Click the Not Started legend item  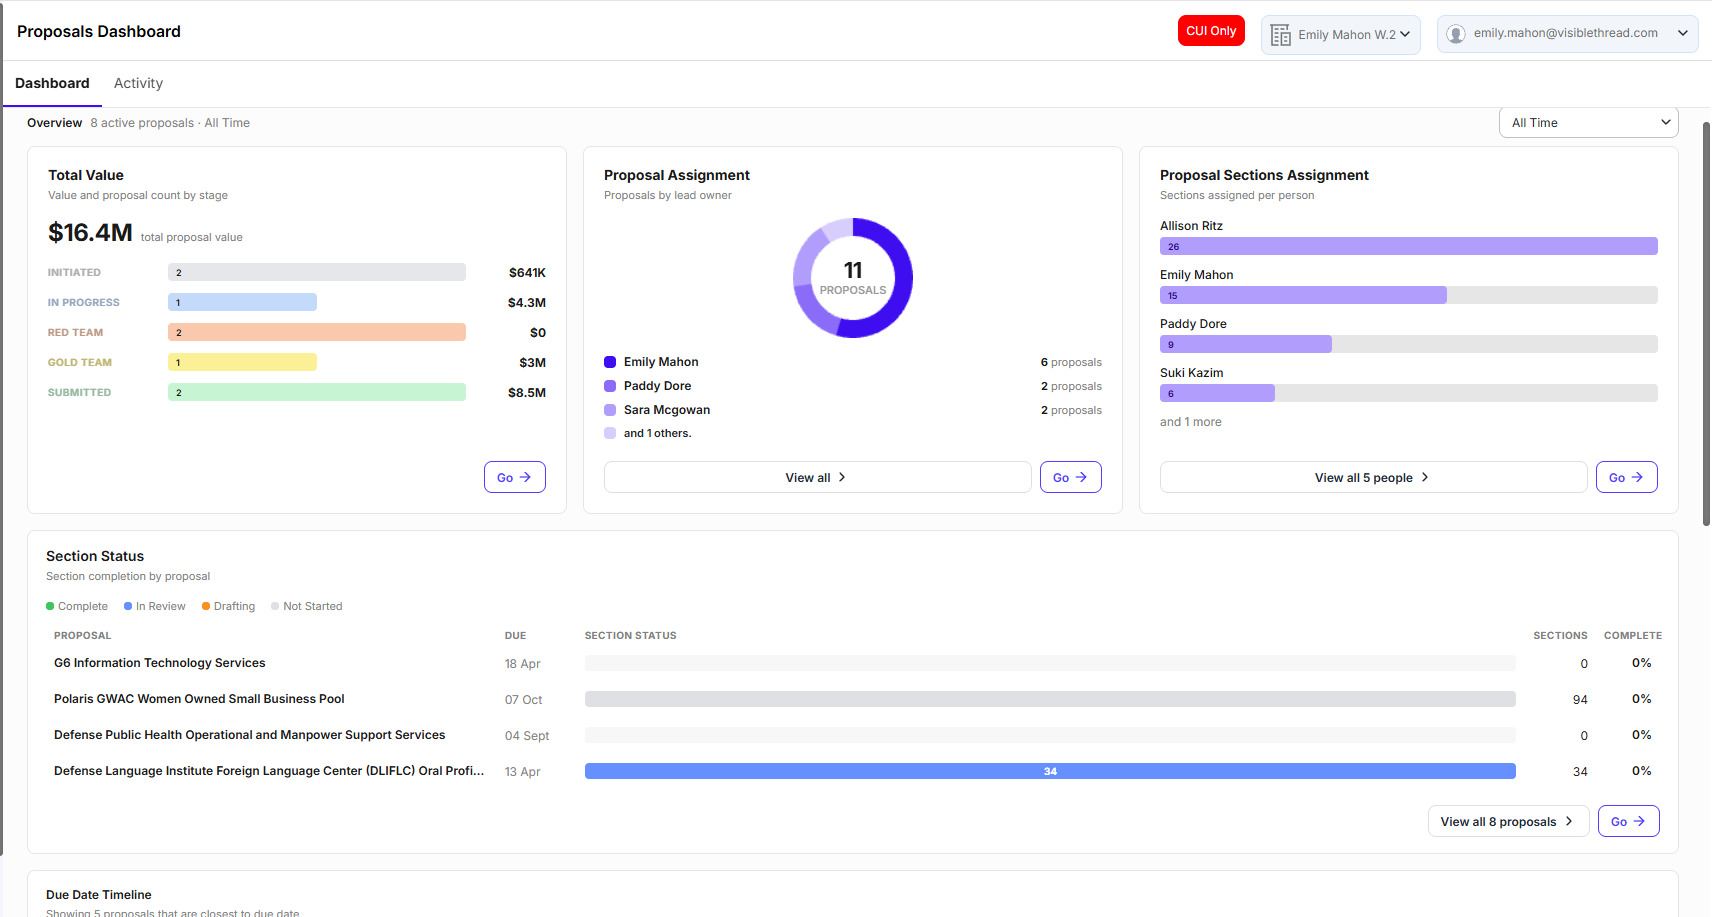(307, 606)
